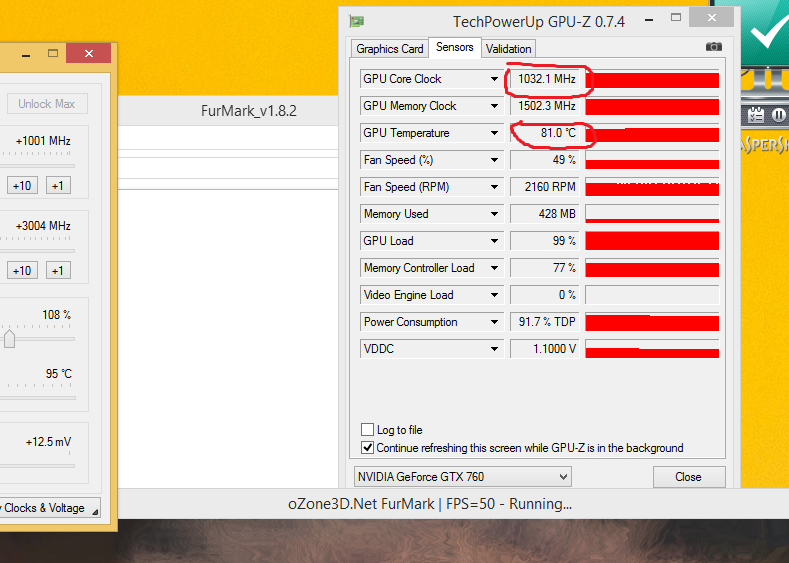Click +1 under the +1001 MHz offset
789x563 pixels.
(58, 186)
